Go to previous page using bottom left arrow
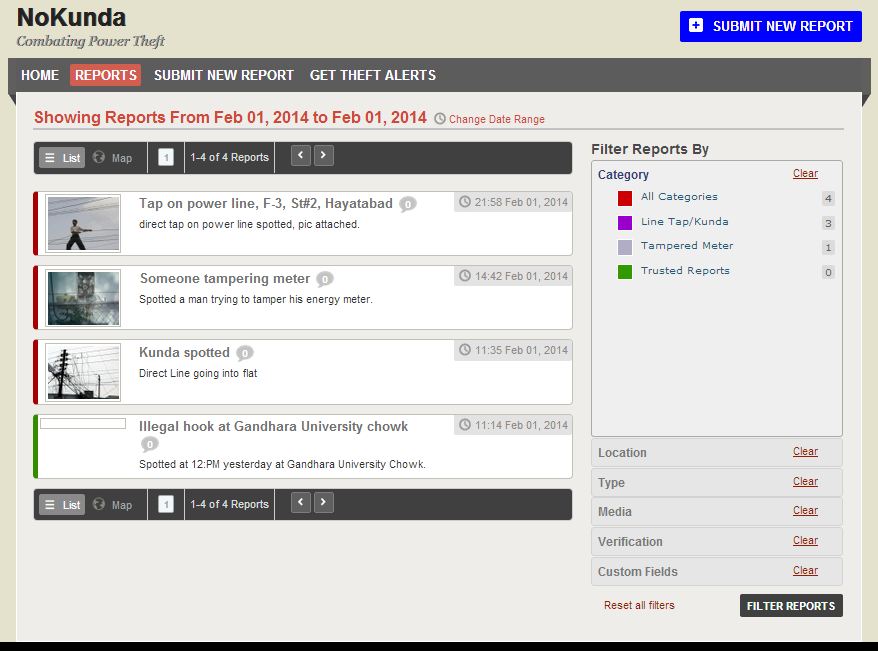 [301, 502]
